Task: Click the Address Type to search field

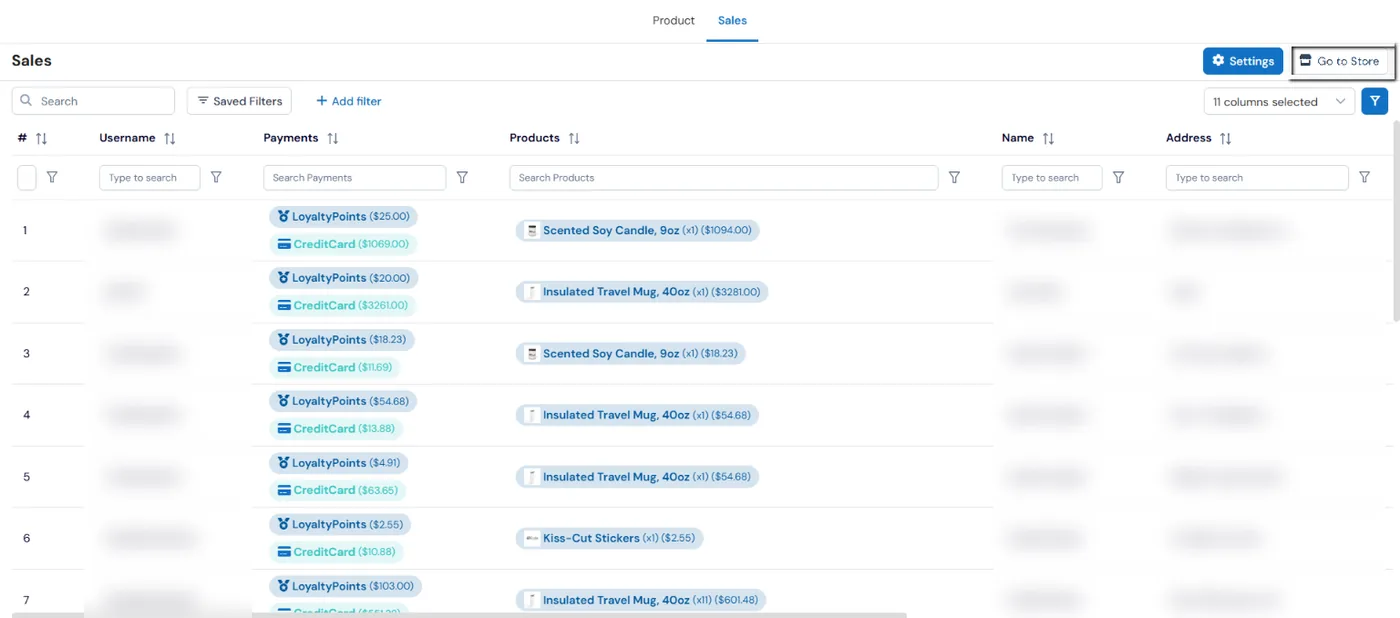Action: tap(1257, 178)
